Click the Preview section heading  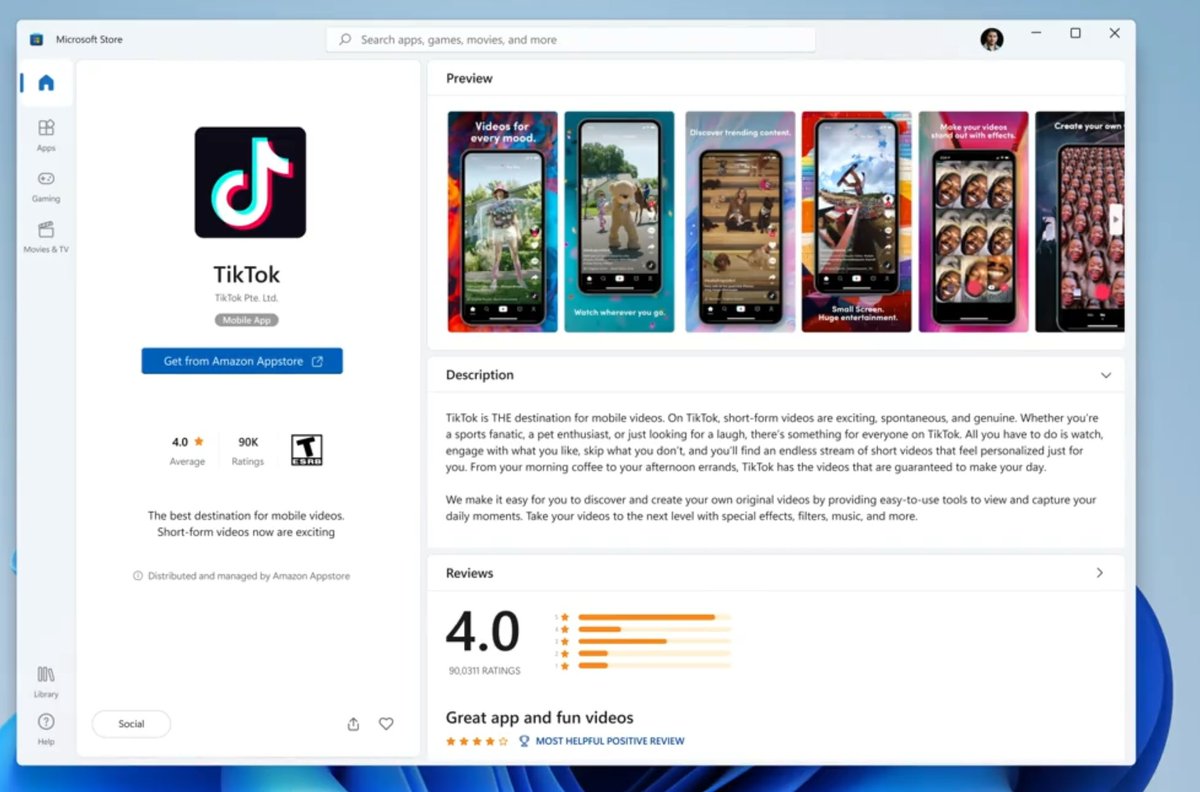469,78
